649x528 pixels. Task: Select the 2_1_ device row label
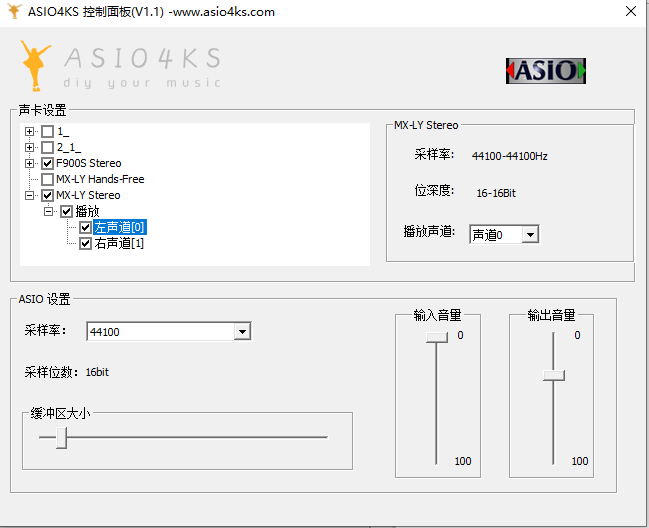click(69, 147)
